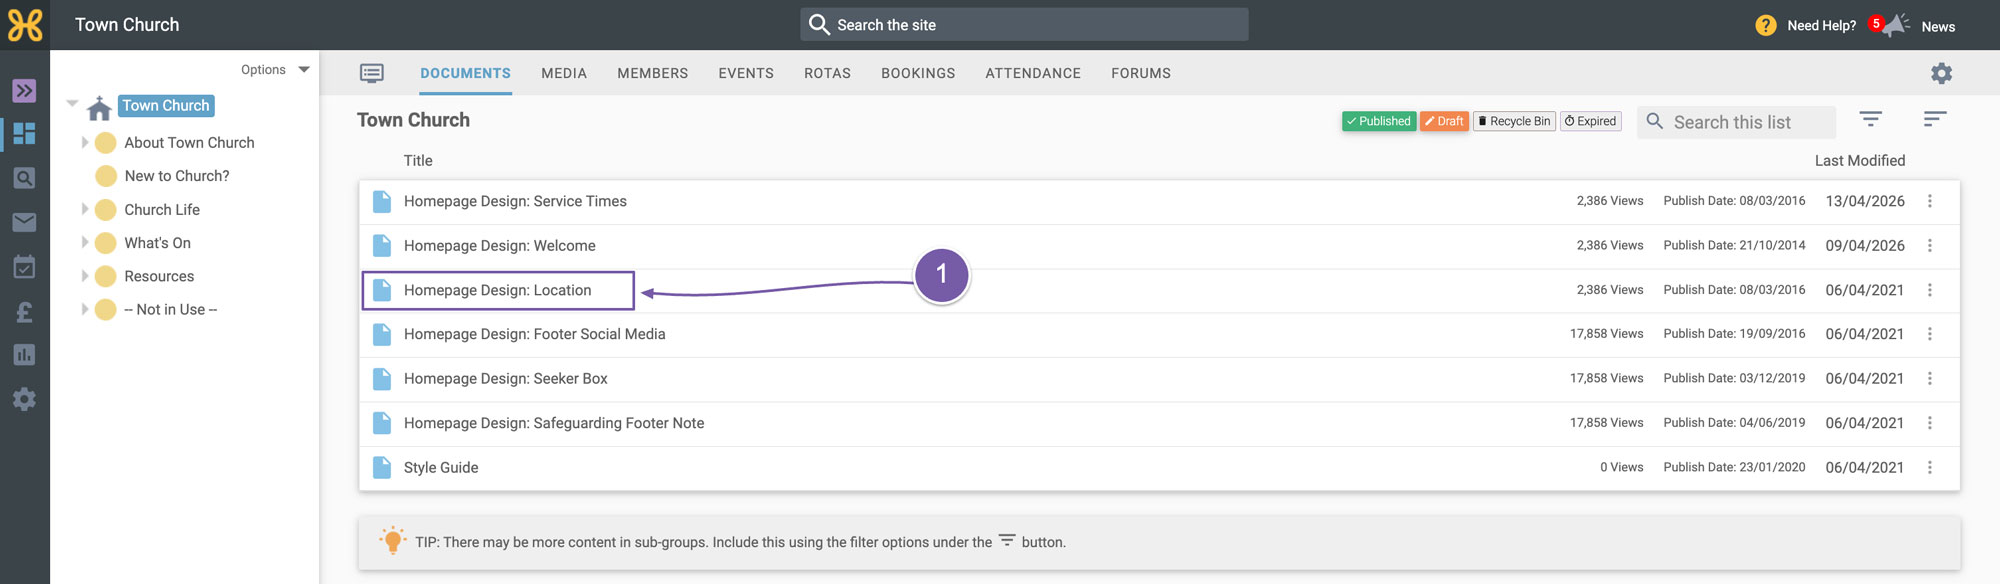Open more options for Location row
This screenshot has height=584, width=2000.
pyautogui.click(x=1930, y=290)
